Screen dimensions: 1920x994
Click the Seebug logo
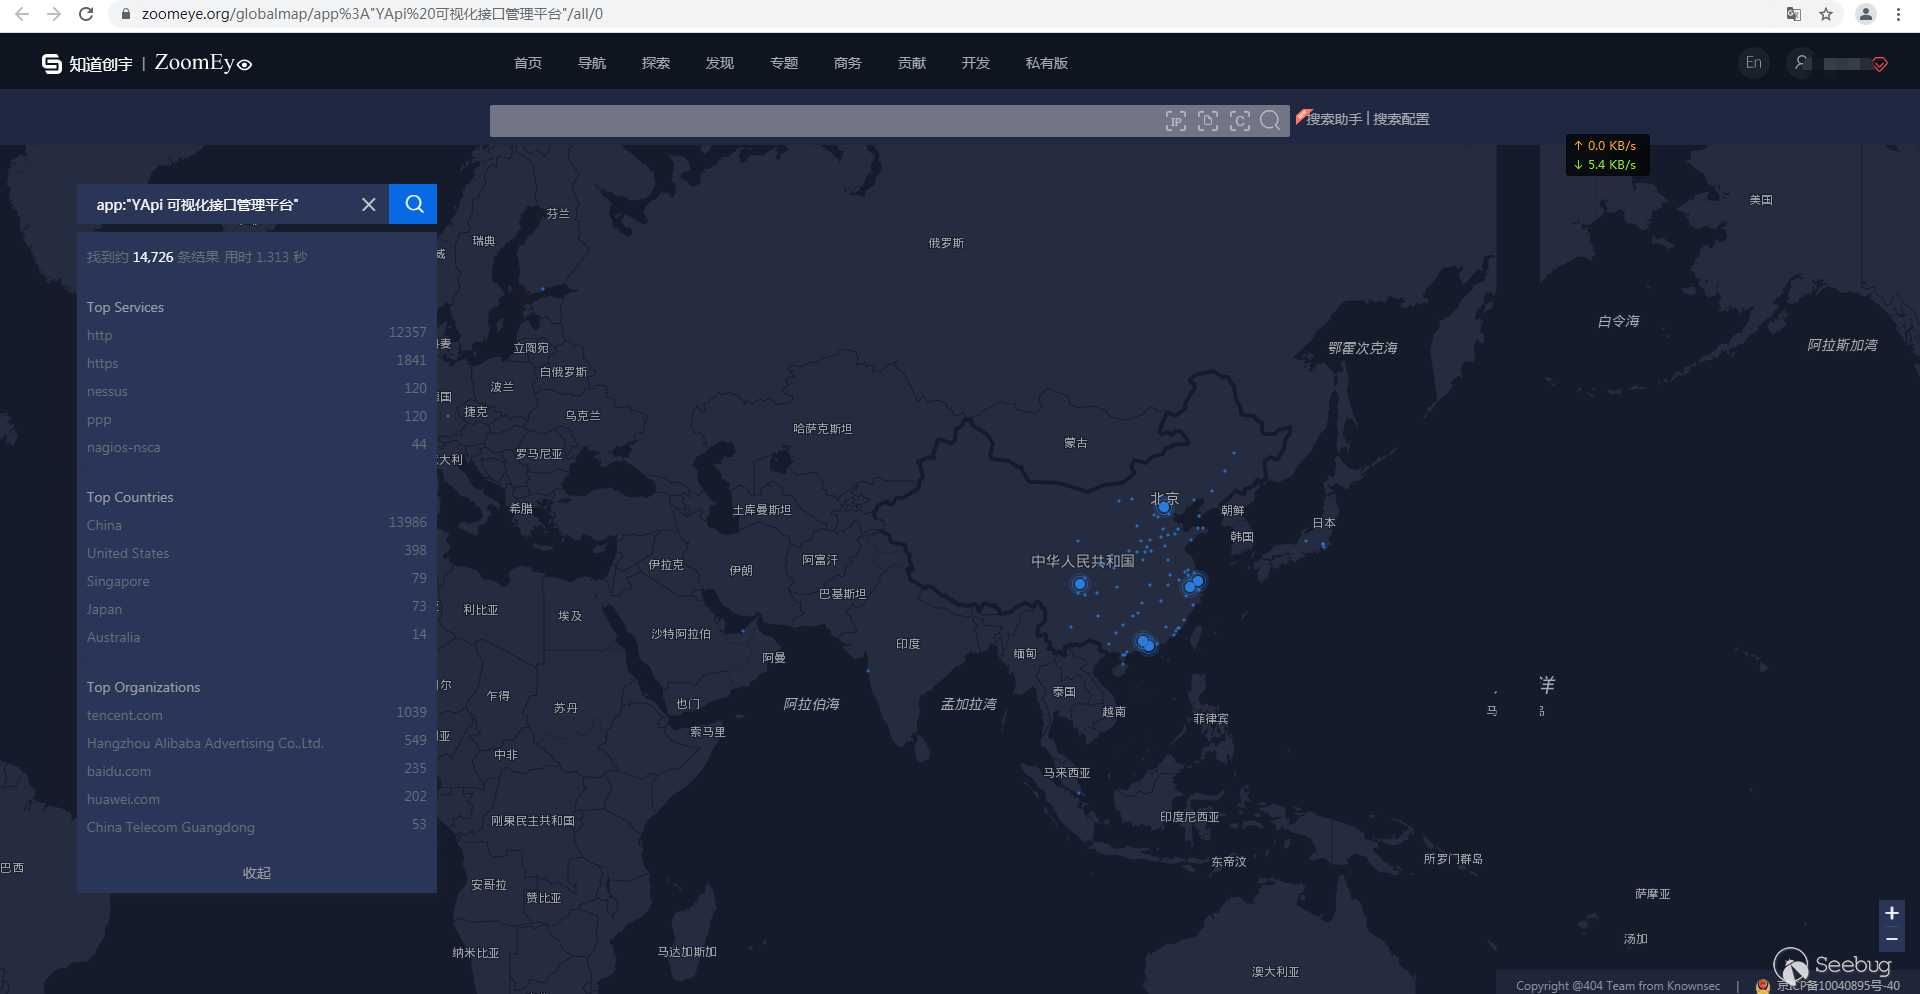1832,966
